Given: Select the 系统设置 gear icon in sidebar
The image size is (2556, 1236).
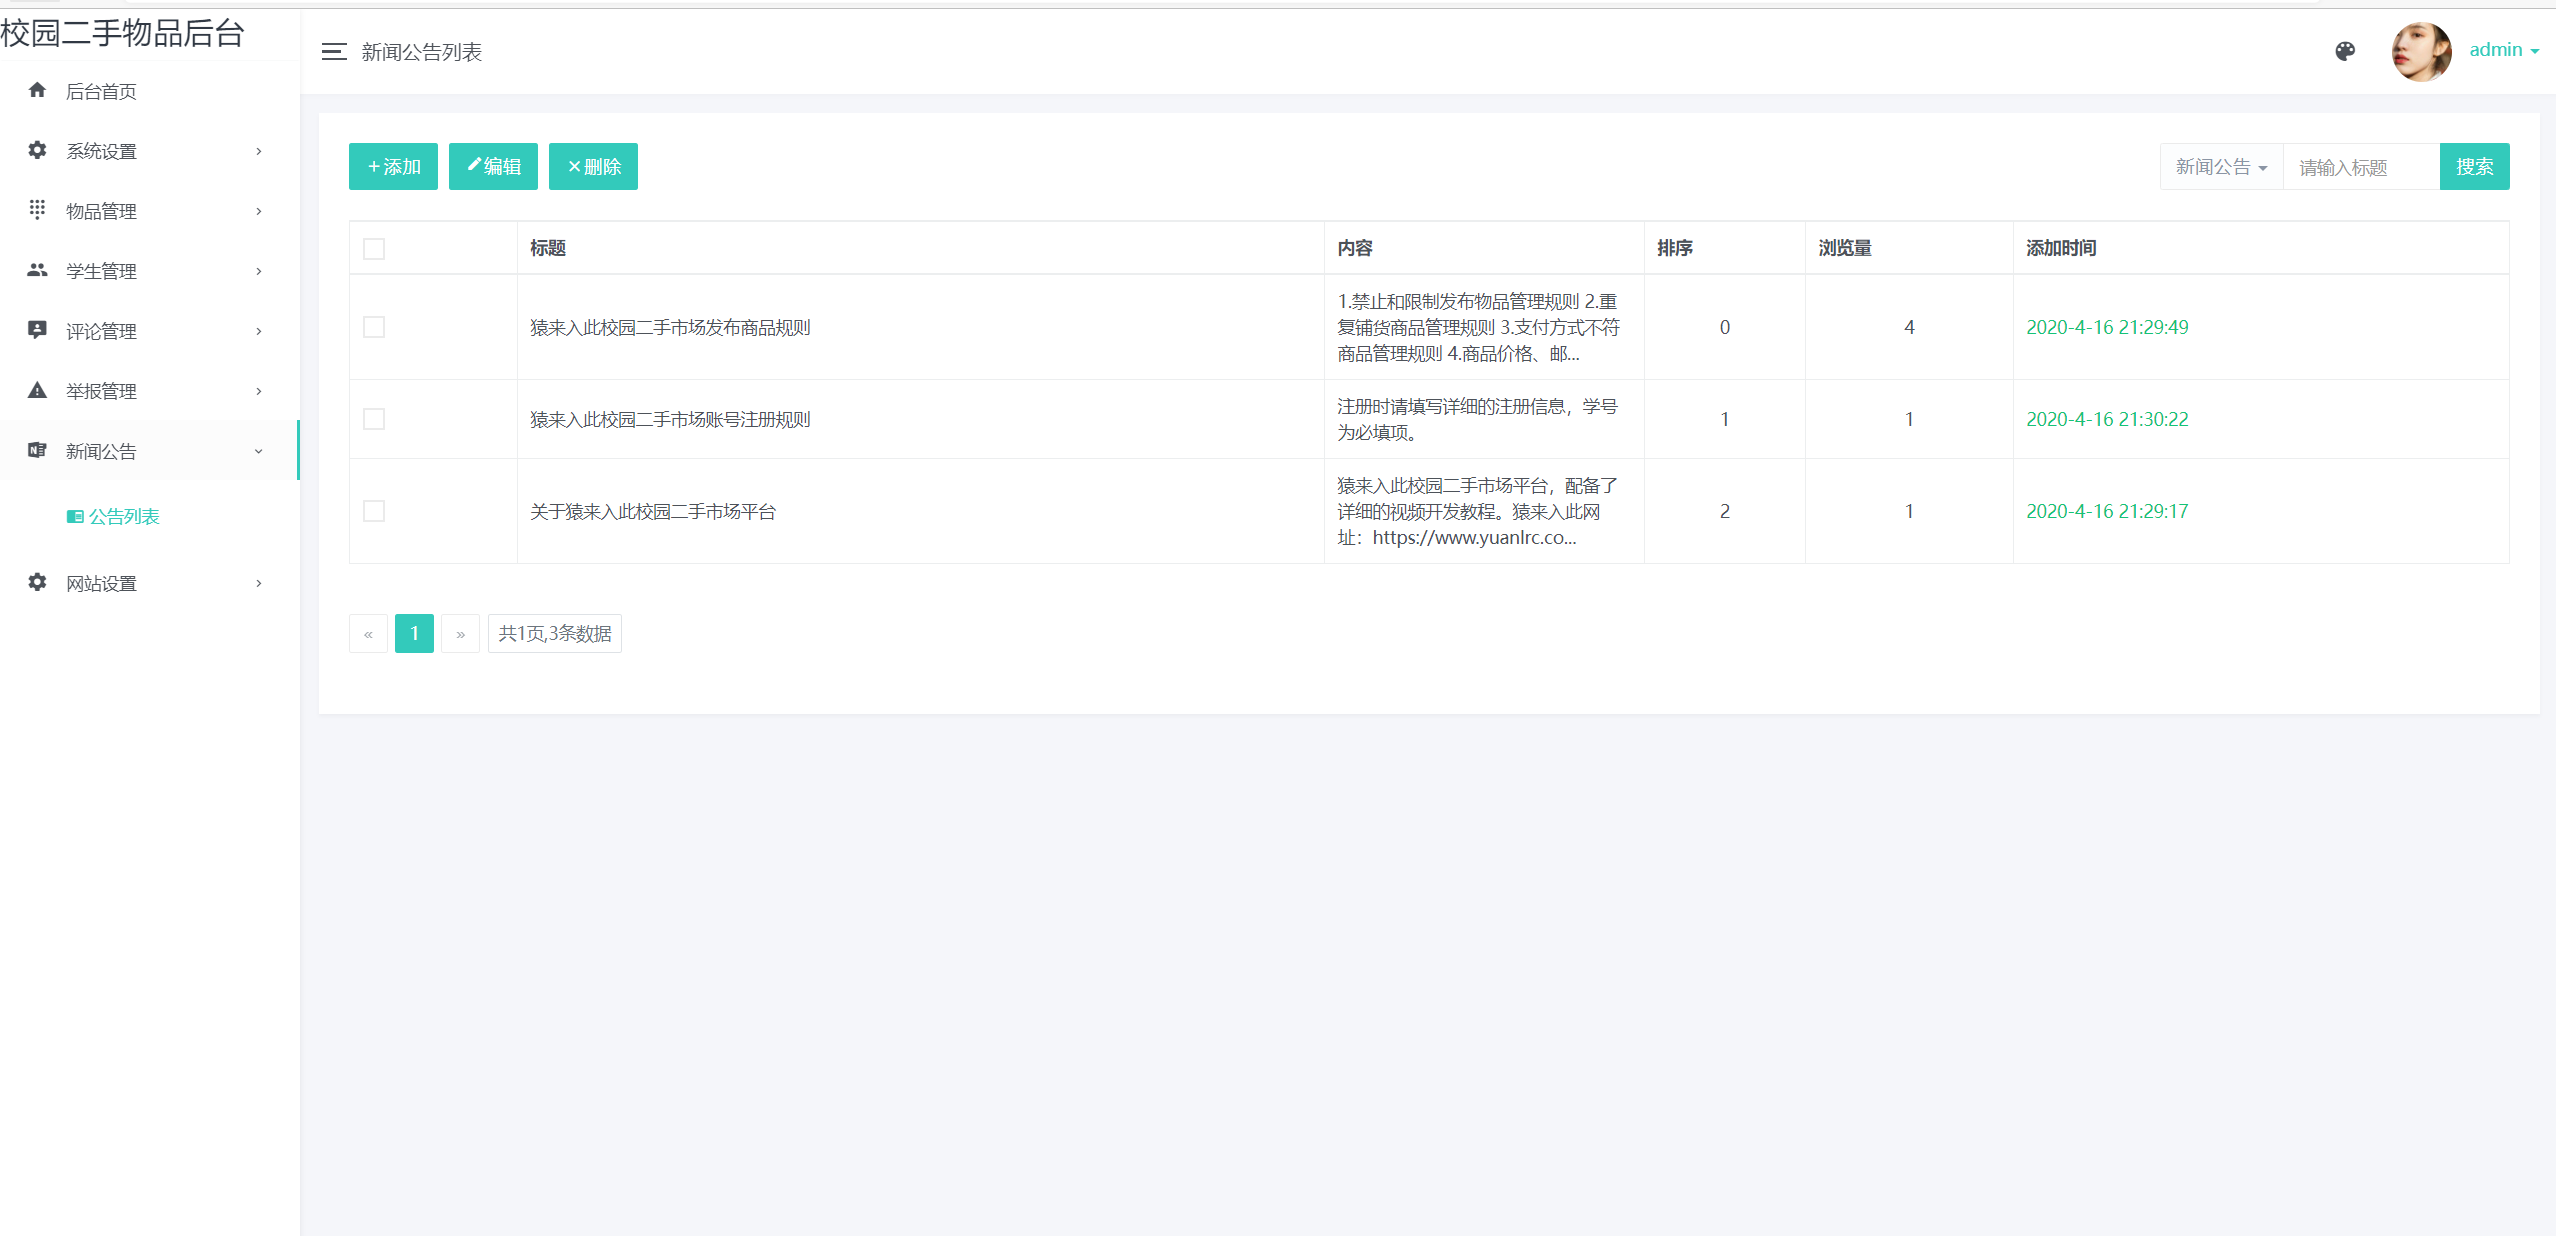Looking at the screenshot, I should (37, 150).
